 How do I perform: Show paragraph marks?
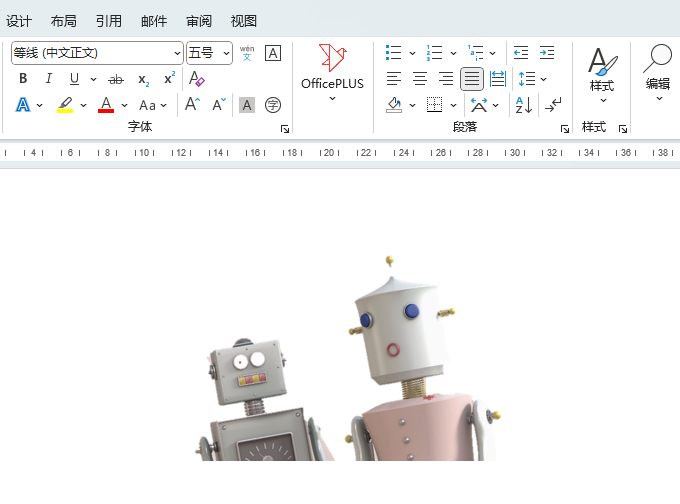(x=553, y=105)
